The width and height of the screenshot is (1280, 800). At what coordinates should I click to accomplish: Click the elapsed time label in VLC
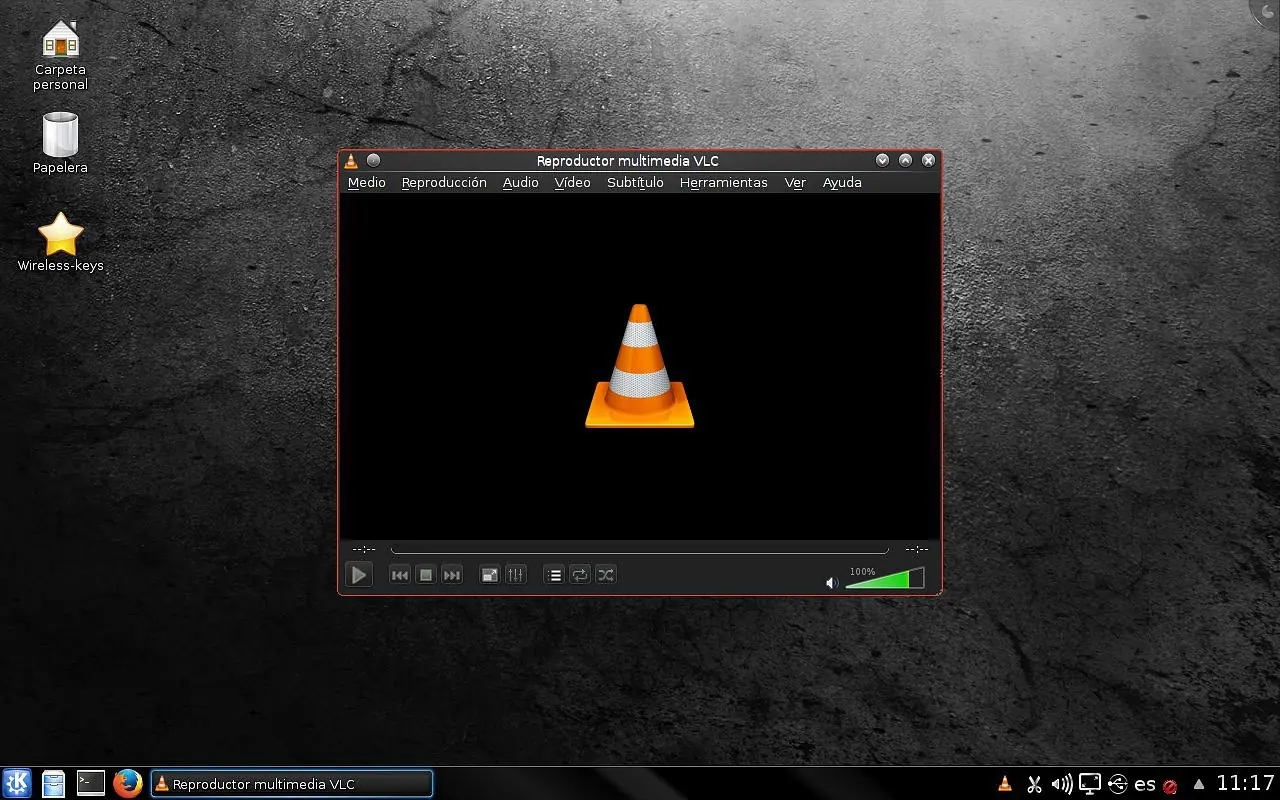[364, 549]
